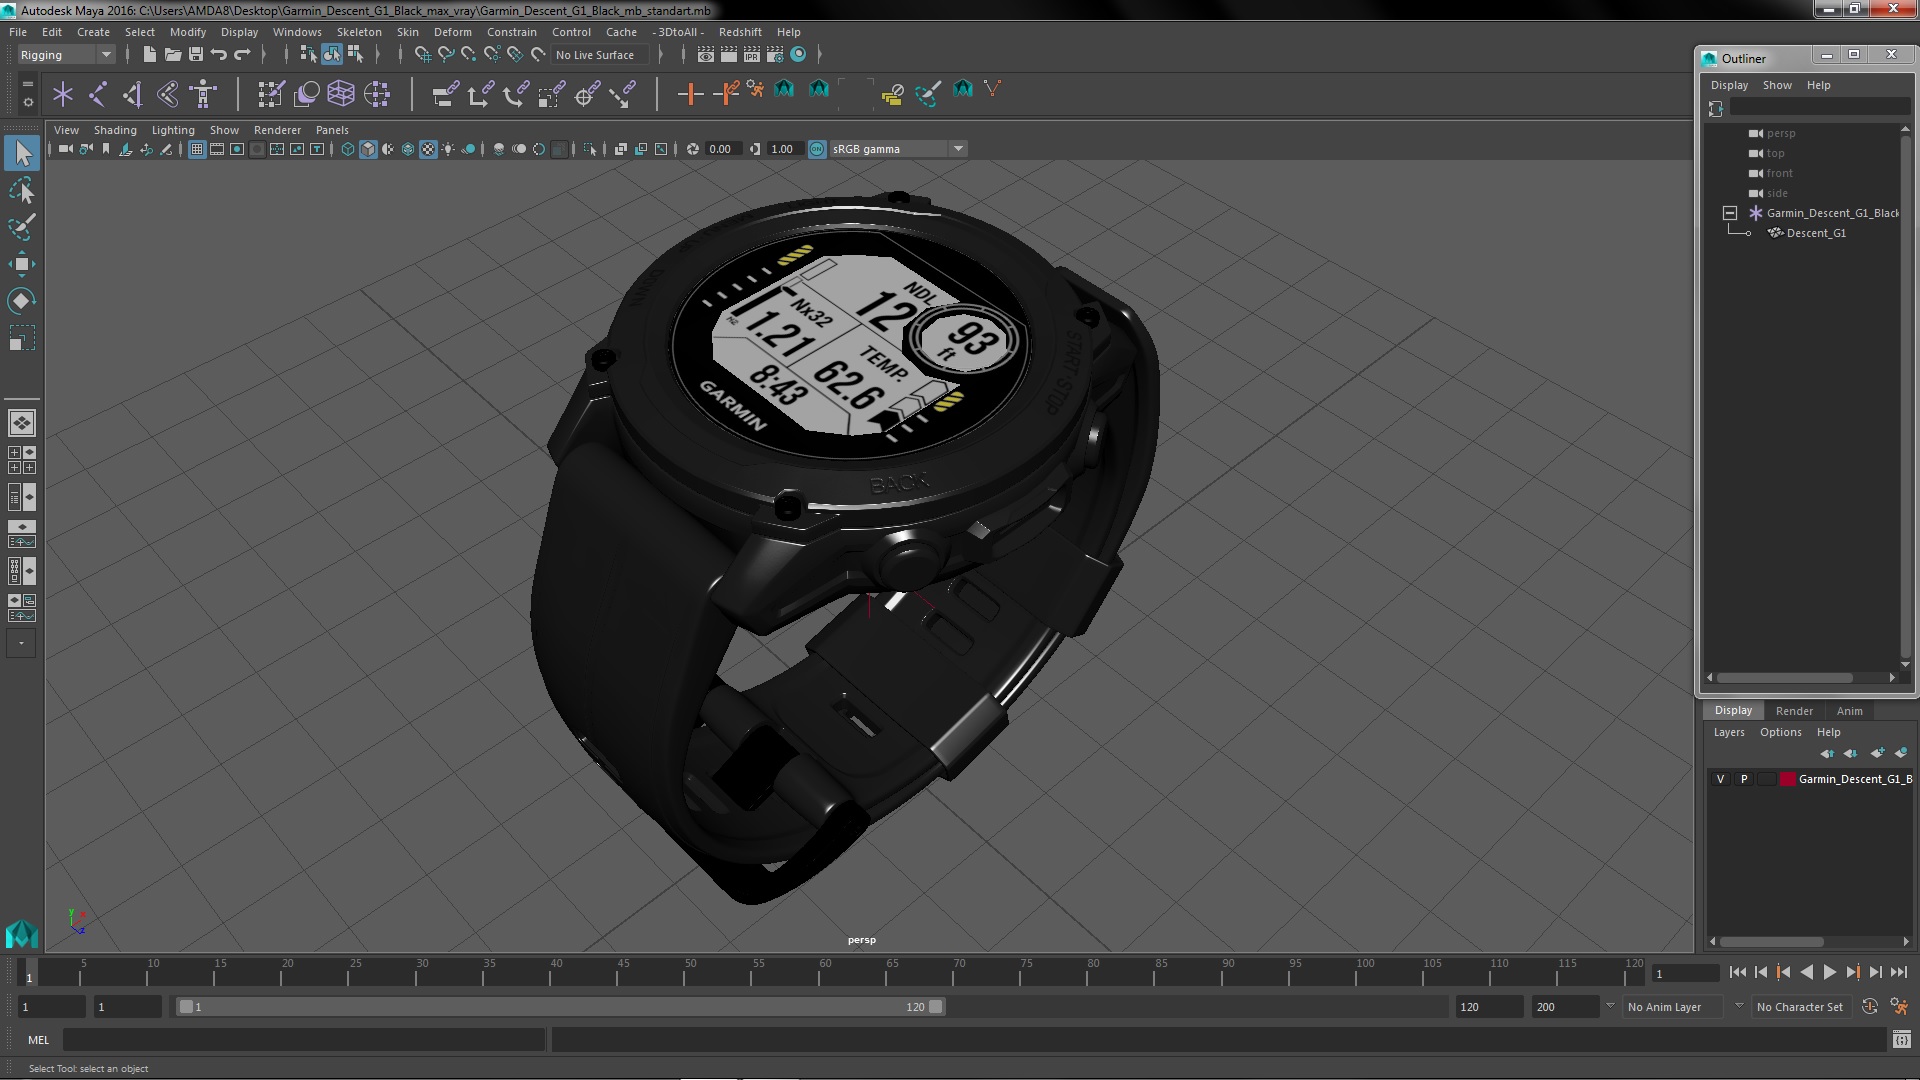Create new layer with selected objects icon
This screenshot has height=1080, width=1920.
click(x=1900, y=753)
